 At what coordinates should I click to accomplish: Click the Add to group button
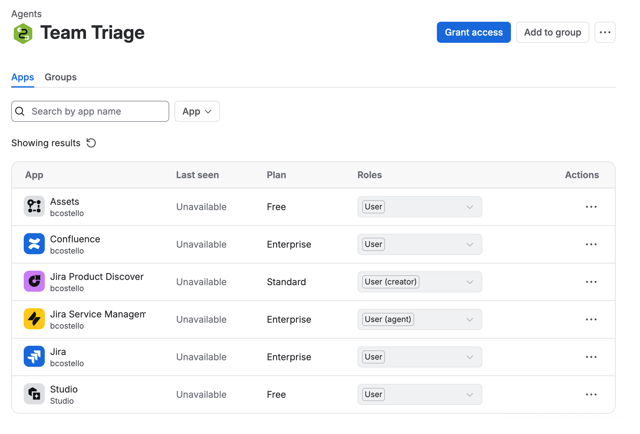(552, 32)
